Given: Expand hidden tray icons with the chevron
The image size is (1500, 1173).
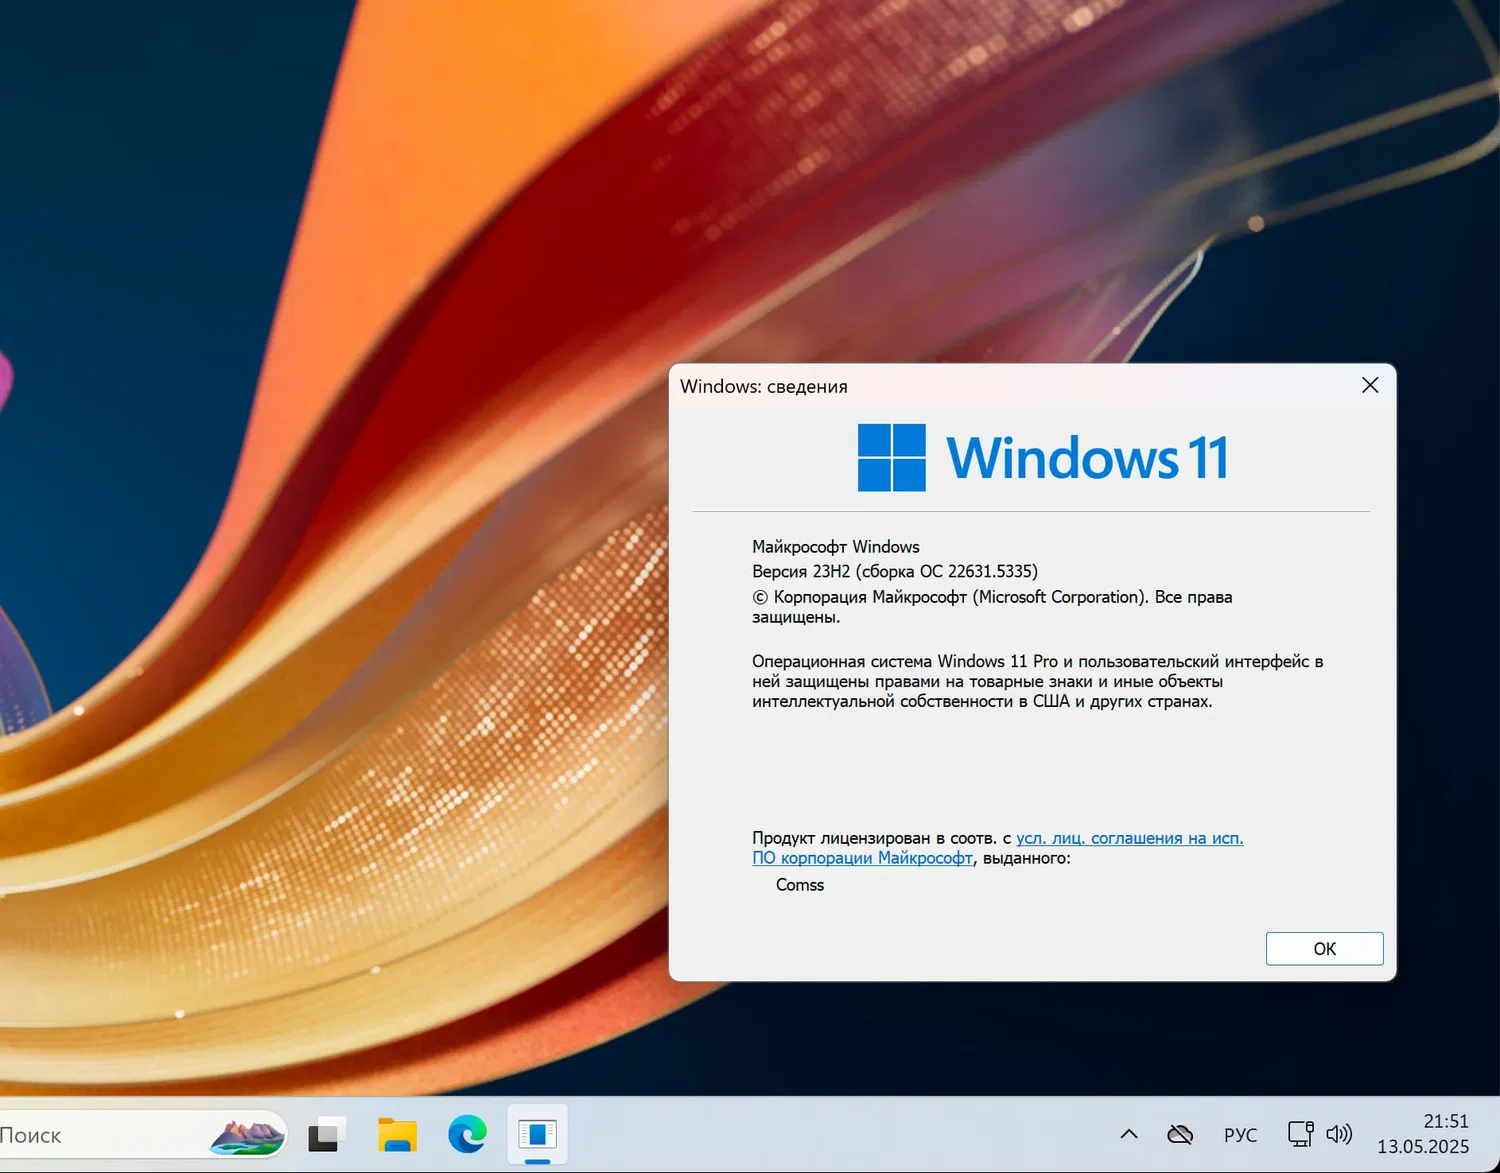Looking at the screenshot, I should pyautogui.click(x=1128, y=1134).
